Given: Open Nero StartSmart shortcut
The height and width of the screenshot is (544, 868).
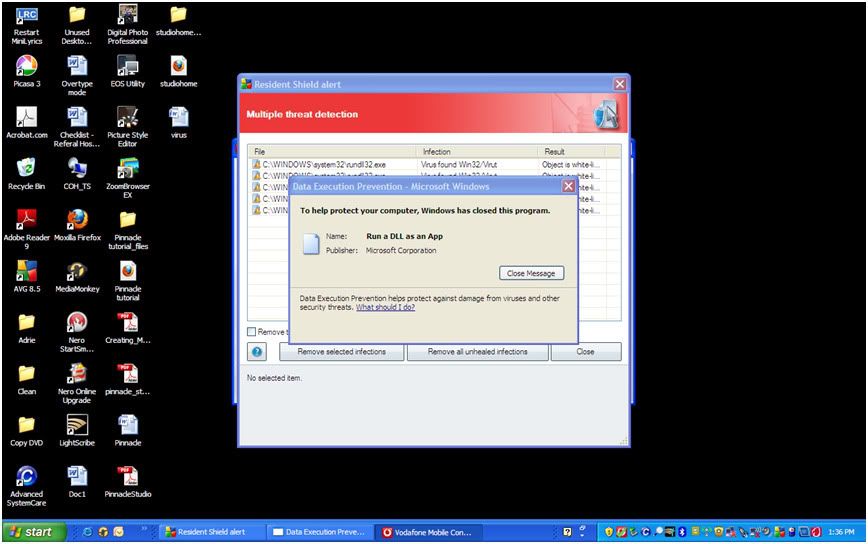Looking at the screenshot, I should (77, 333).
